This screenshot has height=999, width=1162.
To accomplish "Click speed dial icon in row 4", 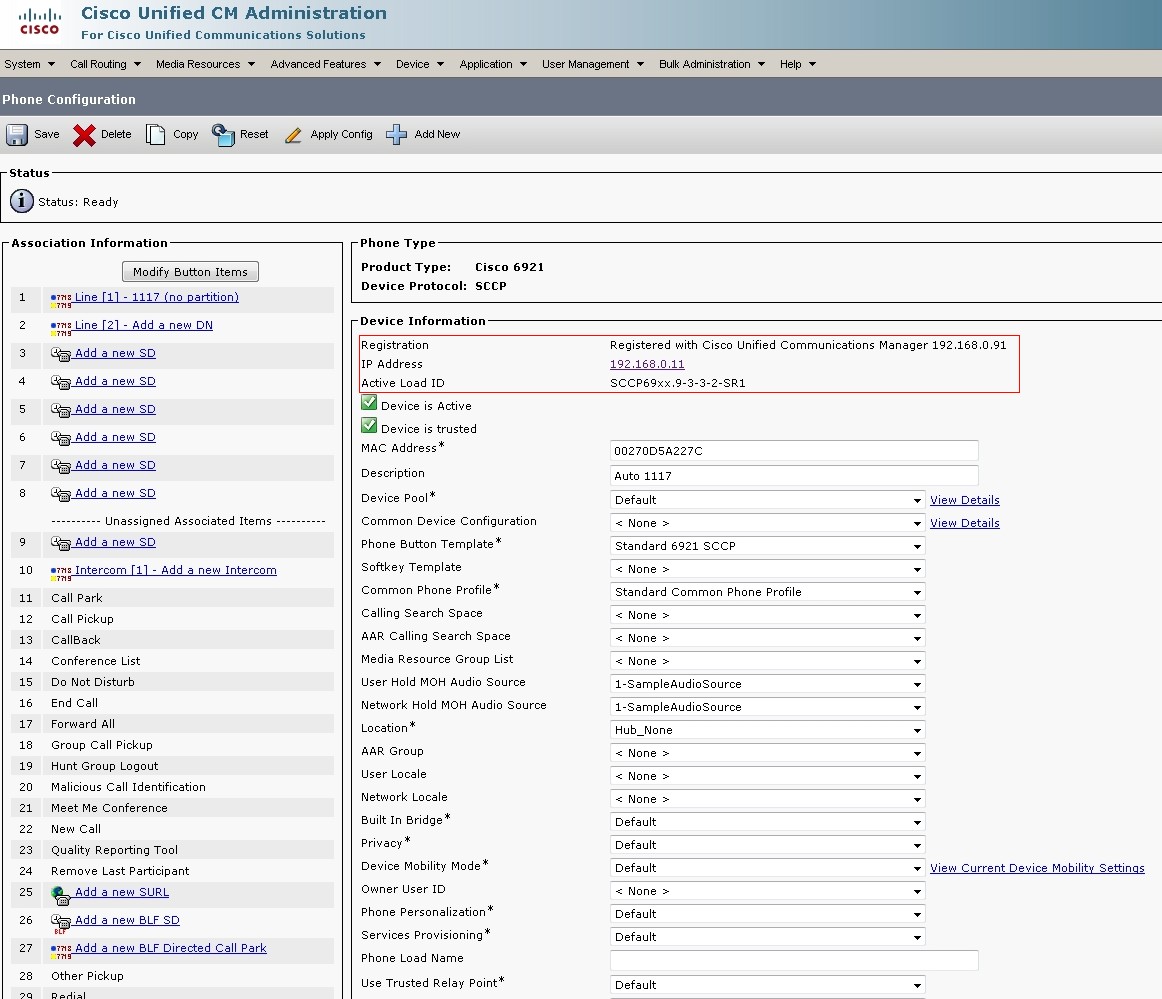I will 61,382.
